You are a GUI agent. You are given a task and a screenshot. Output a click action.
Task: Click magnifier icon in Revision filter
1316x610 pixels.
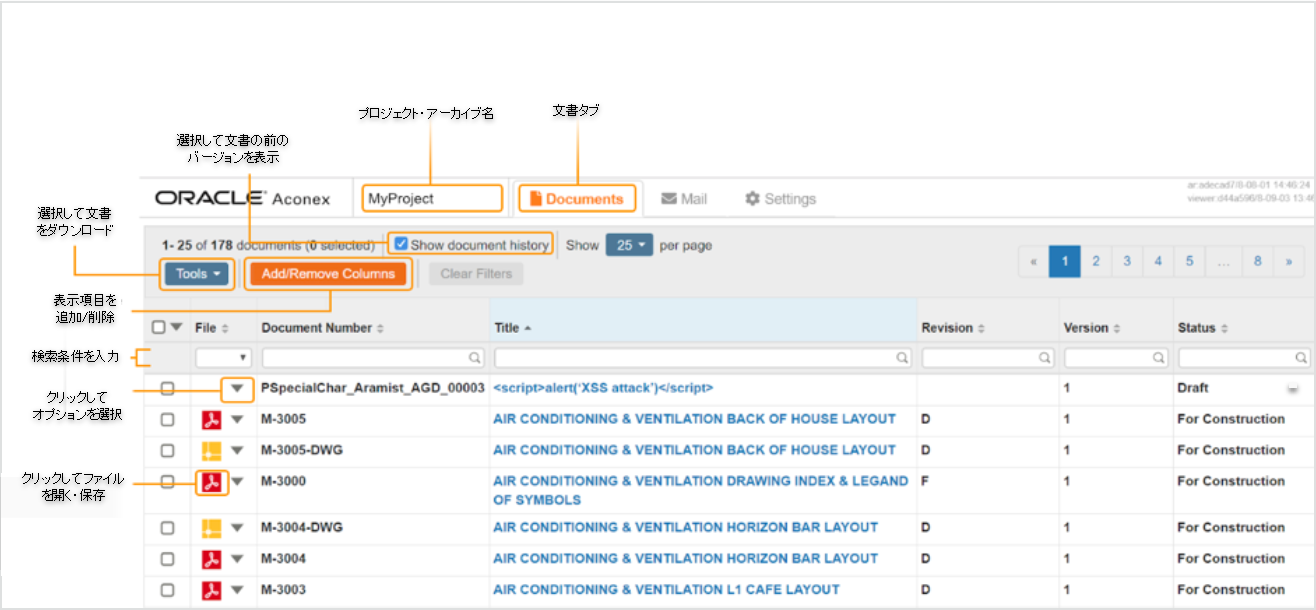[x=1045, y=357]
